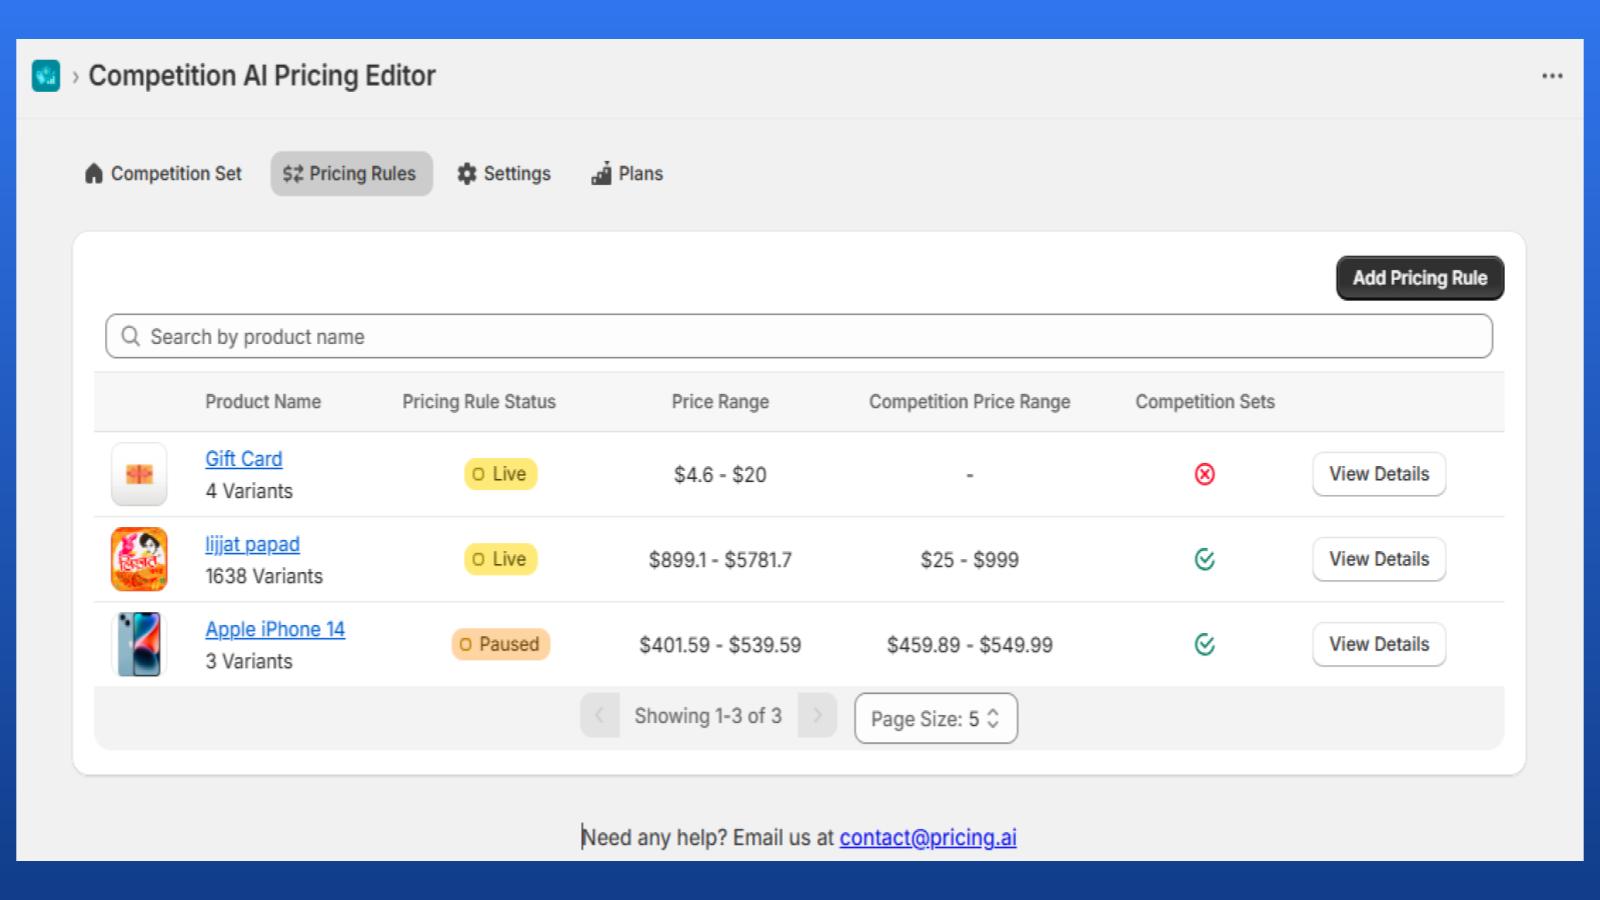Select the $4.6 - $20 price range cell

click(x=720, y=474)
